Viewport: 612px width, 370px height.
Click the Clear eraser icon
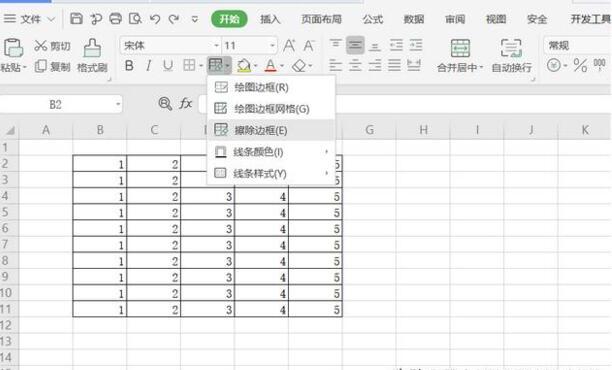299,66
